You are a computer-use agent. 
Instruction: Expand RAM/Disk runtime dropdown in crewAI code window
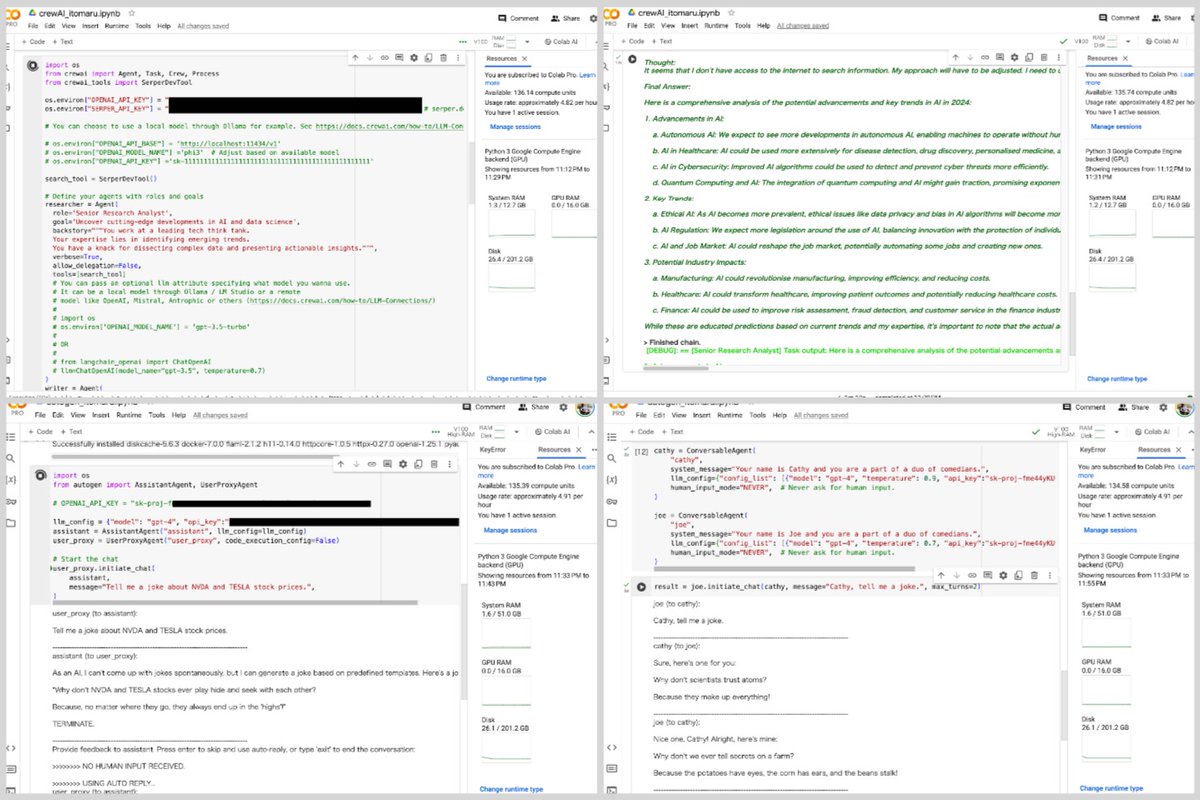[x=527, y=42]
